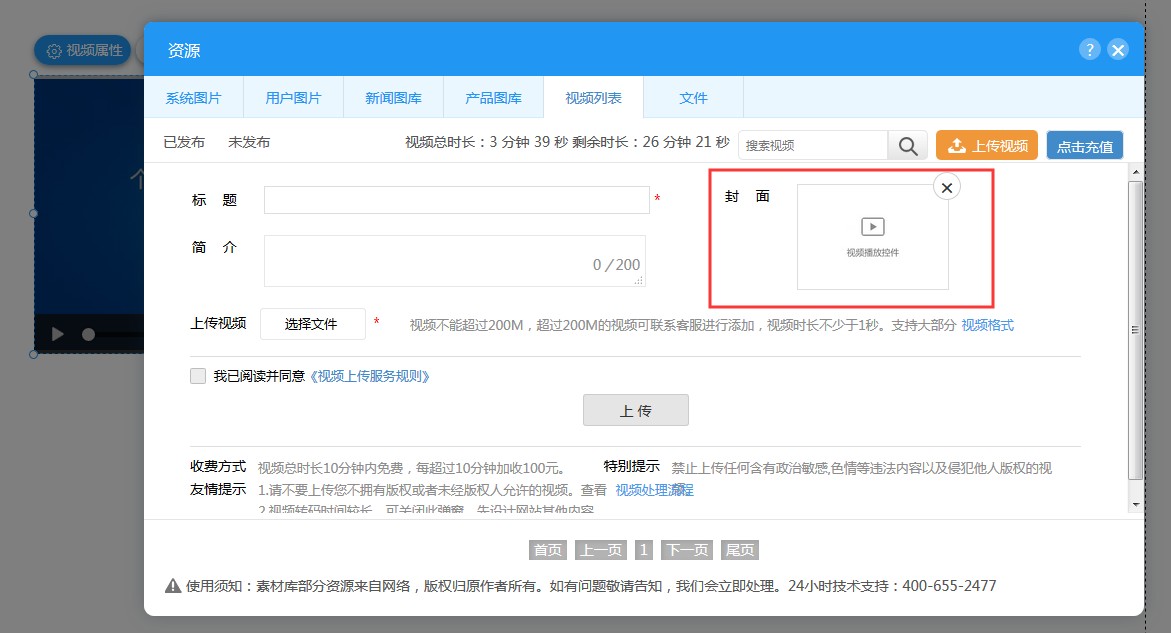Show 未发布 videos filter
The image size is (1171, 633).
(249, 143)
